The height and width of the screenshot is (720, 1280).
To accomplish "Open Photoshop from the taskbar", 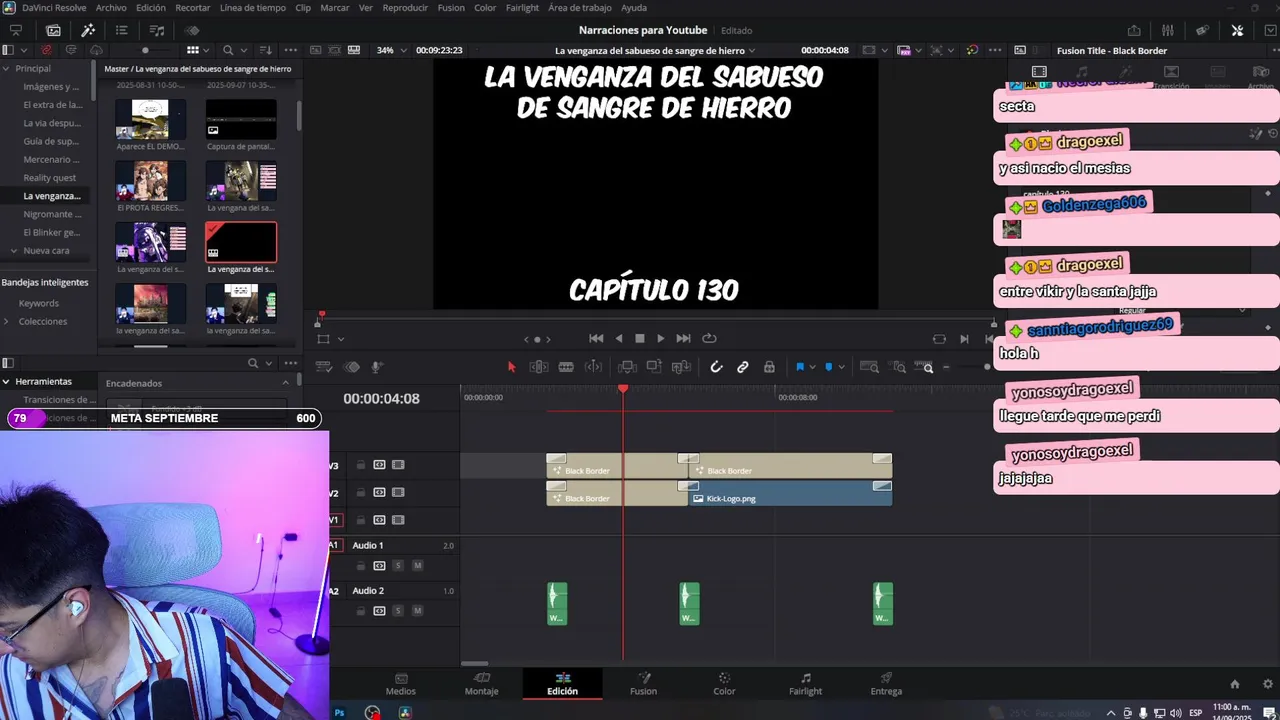I will click(340, 713).
